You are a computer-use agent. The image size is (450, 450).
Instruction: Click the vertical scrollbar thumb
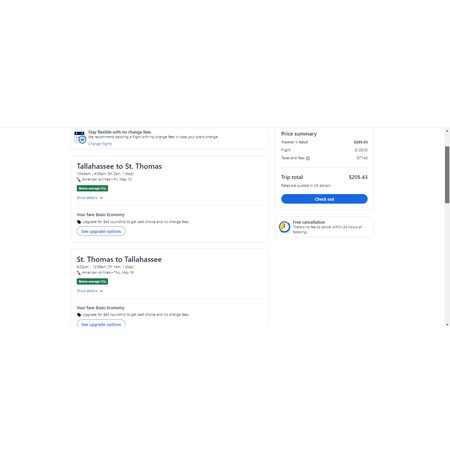click(447, 174)
